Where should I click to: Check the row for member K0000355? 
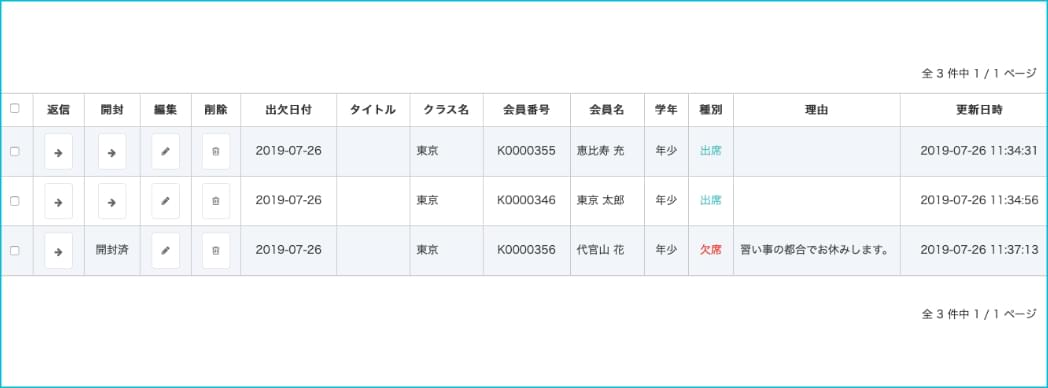click(15, 152)
